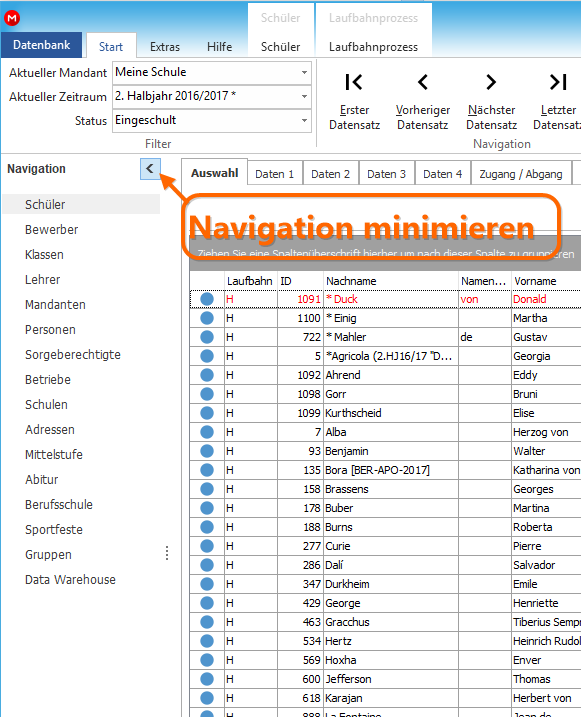This screenshot has height=717, width=581.
Task: Sort by the Laufbahn column header
Action: tap(251, 281)
